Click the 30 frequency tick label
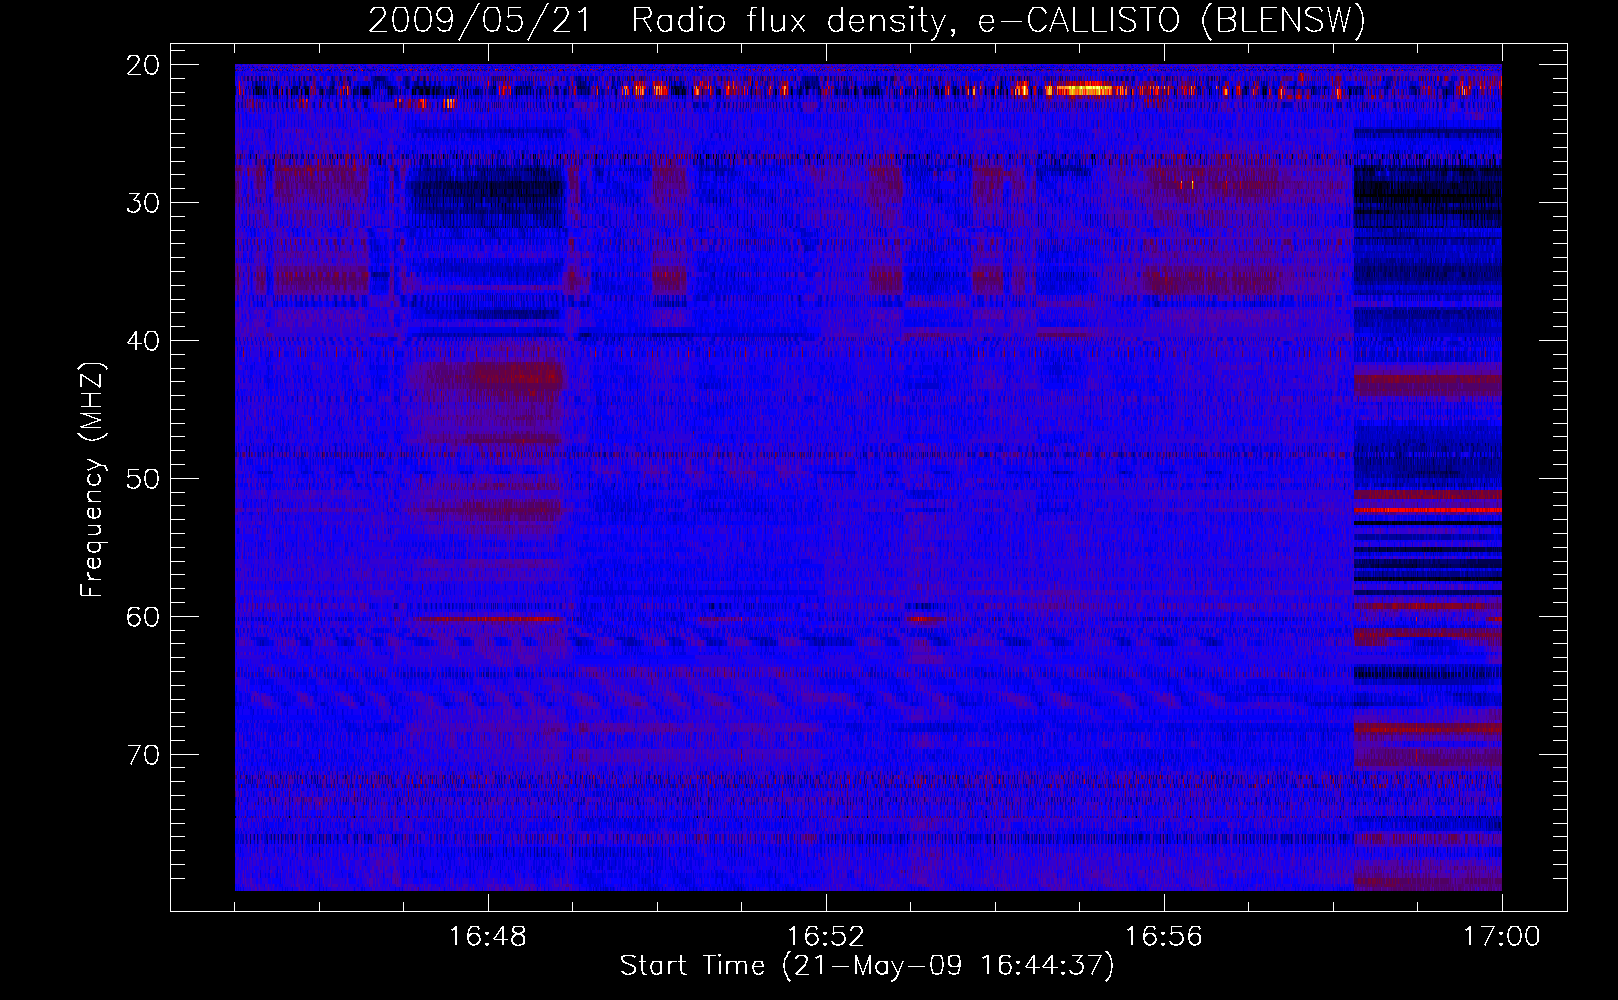The width and height of the screenshot is (1618, 1000). 143,203
